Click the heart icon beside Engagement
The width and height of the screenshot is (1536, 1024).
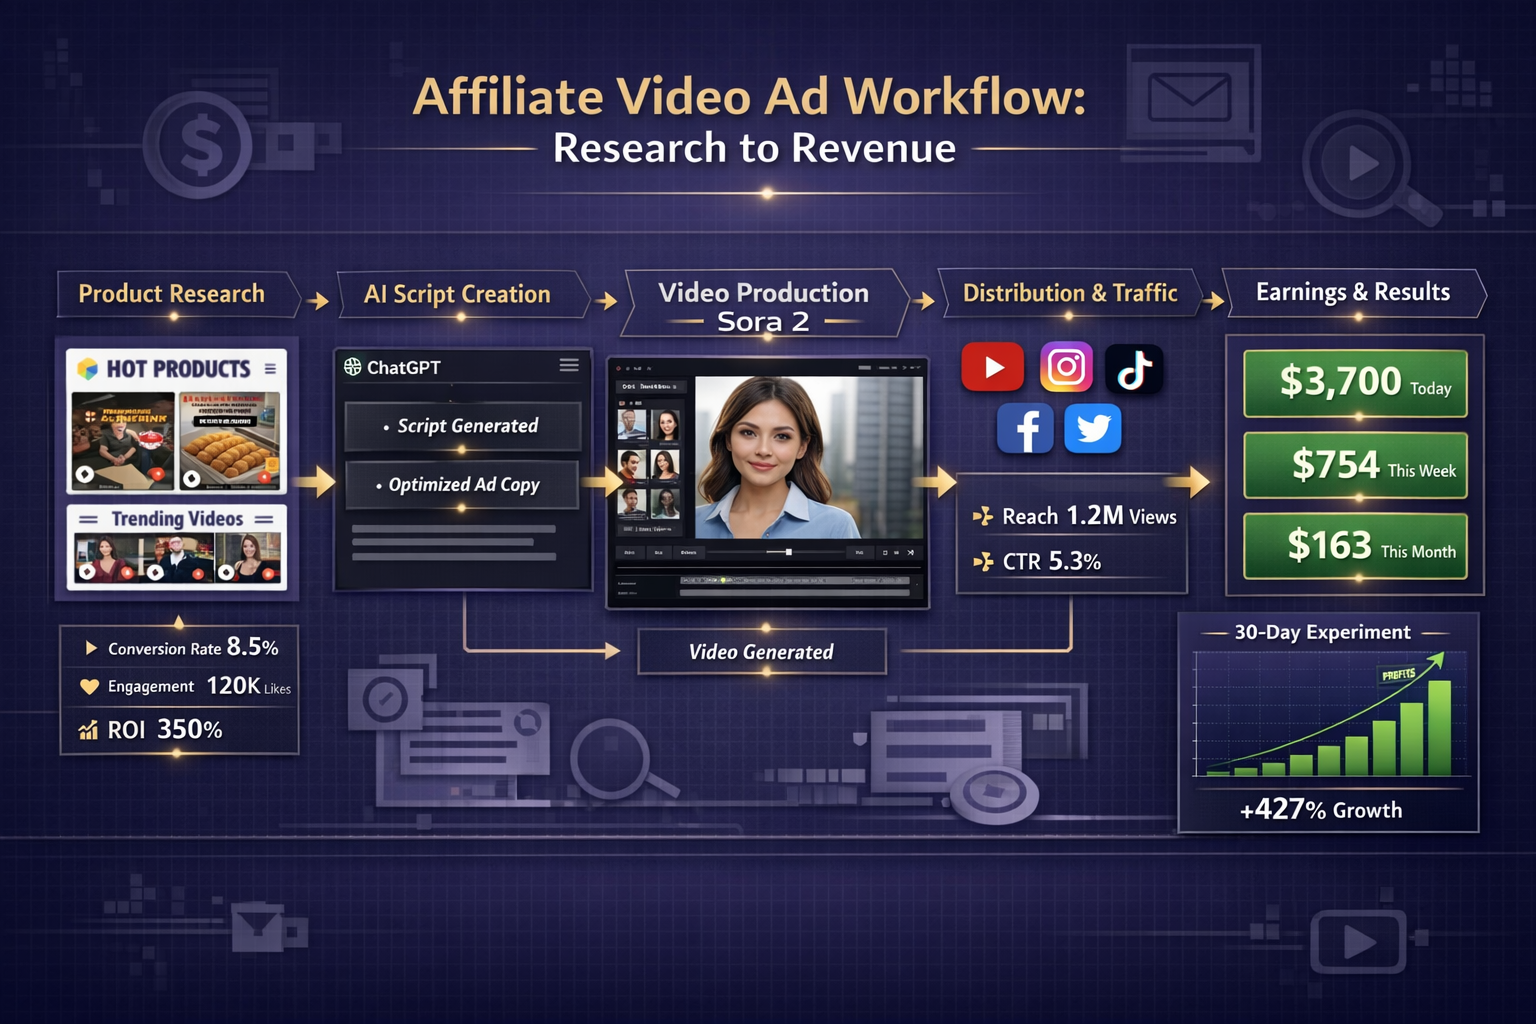click(x=90, y=686)
